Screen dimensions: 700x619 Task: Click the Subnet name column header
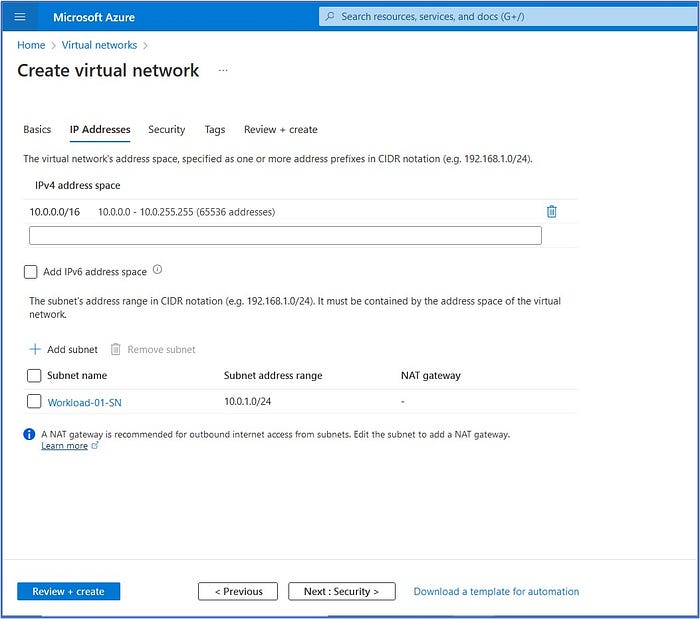click(x=77, y=375)
